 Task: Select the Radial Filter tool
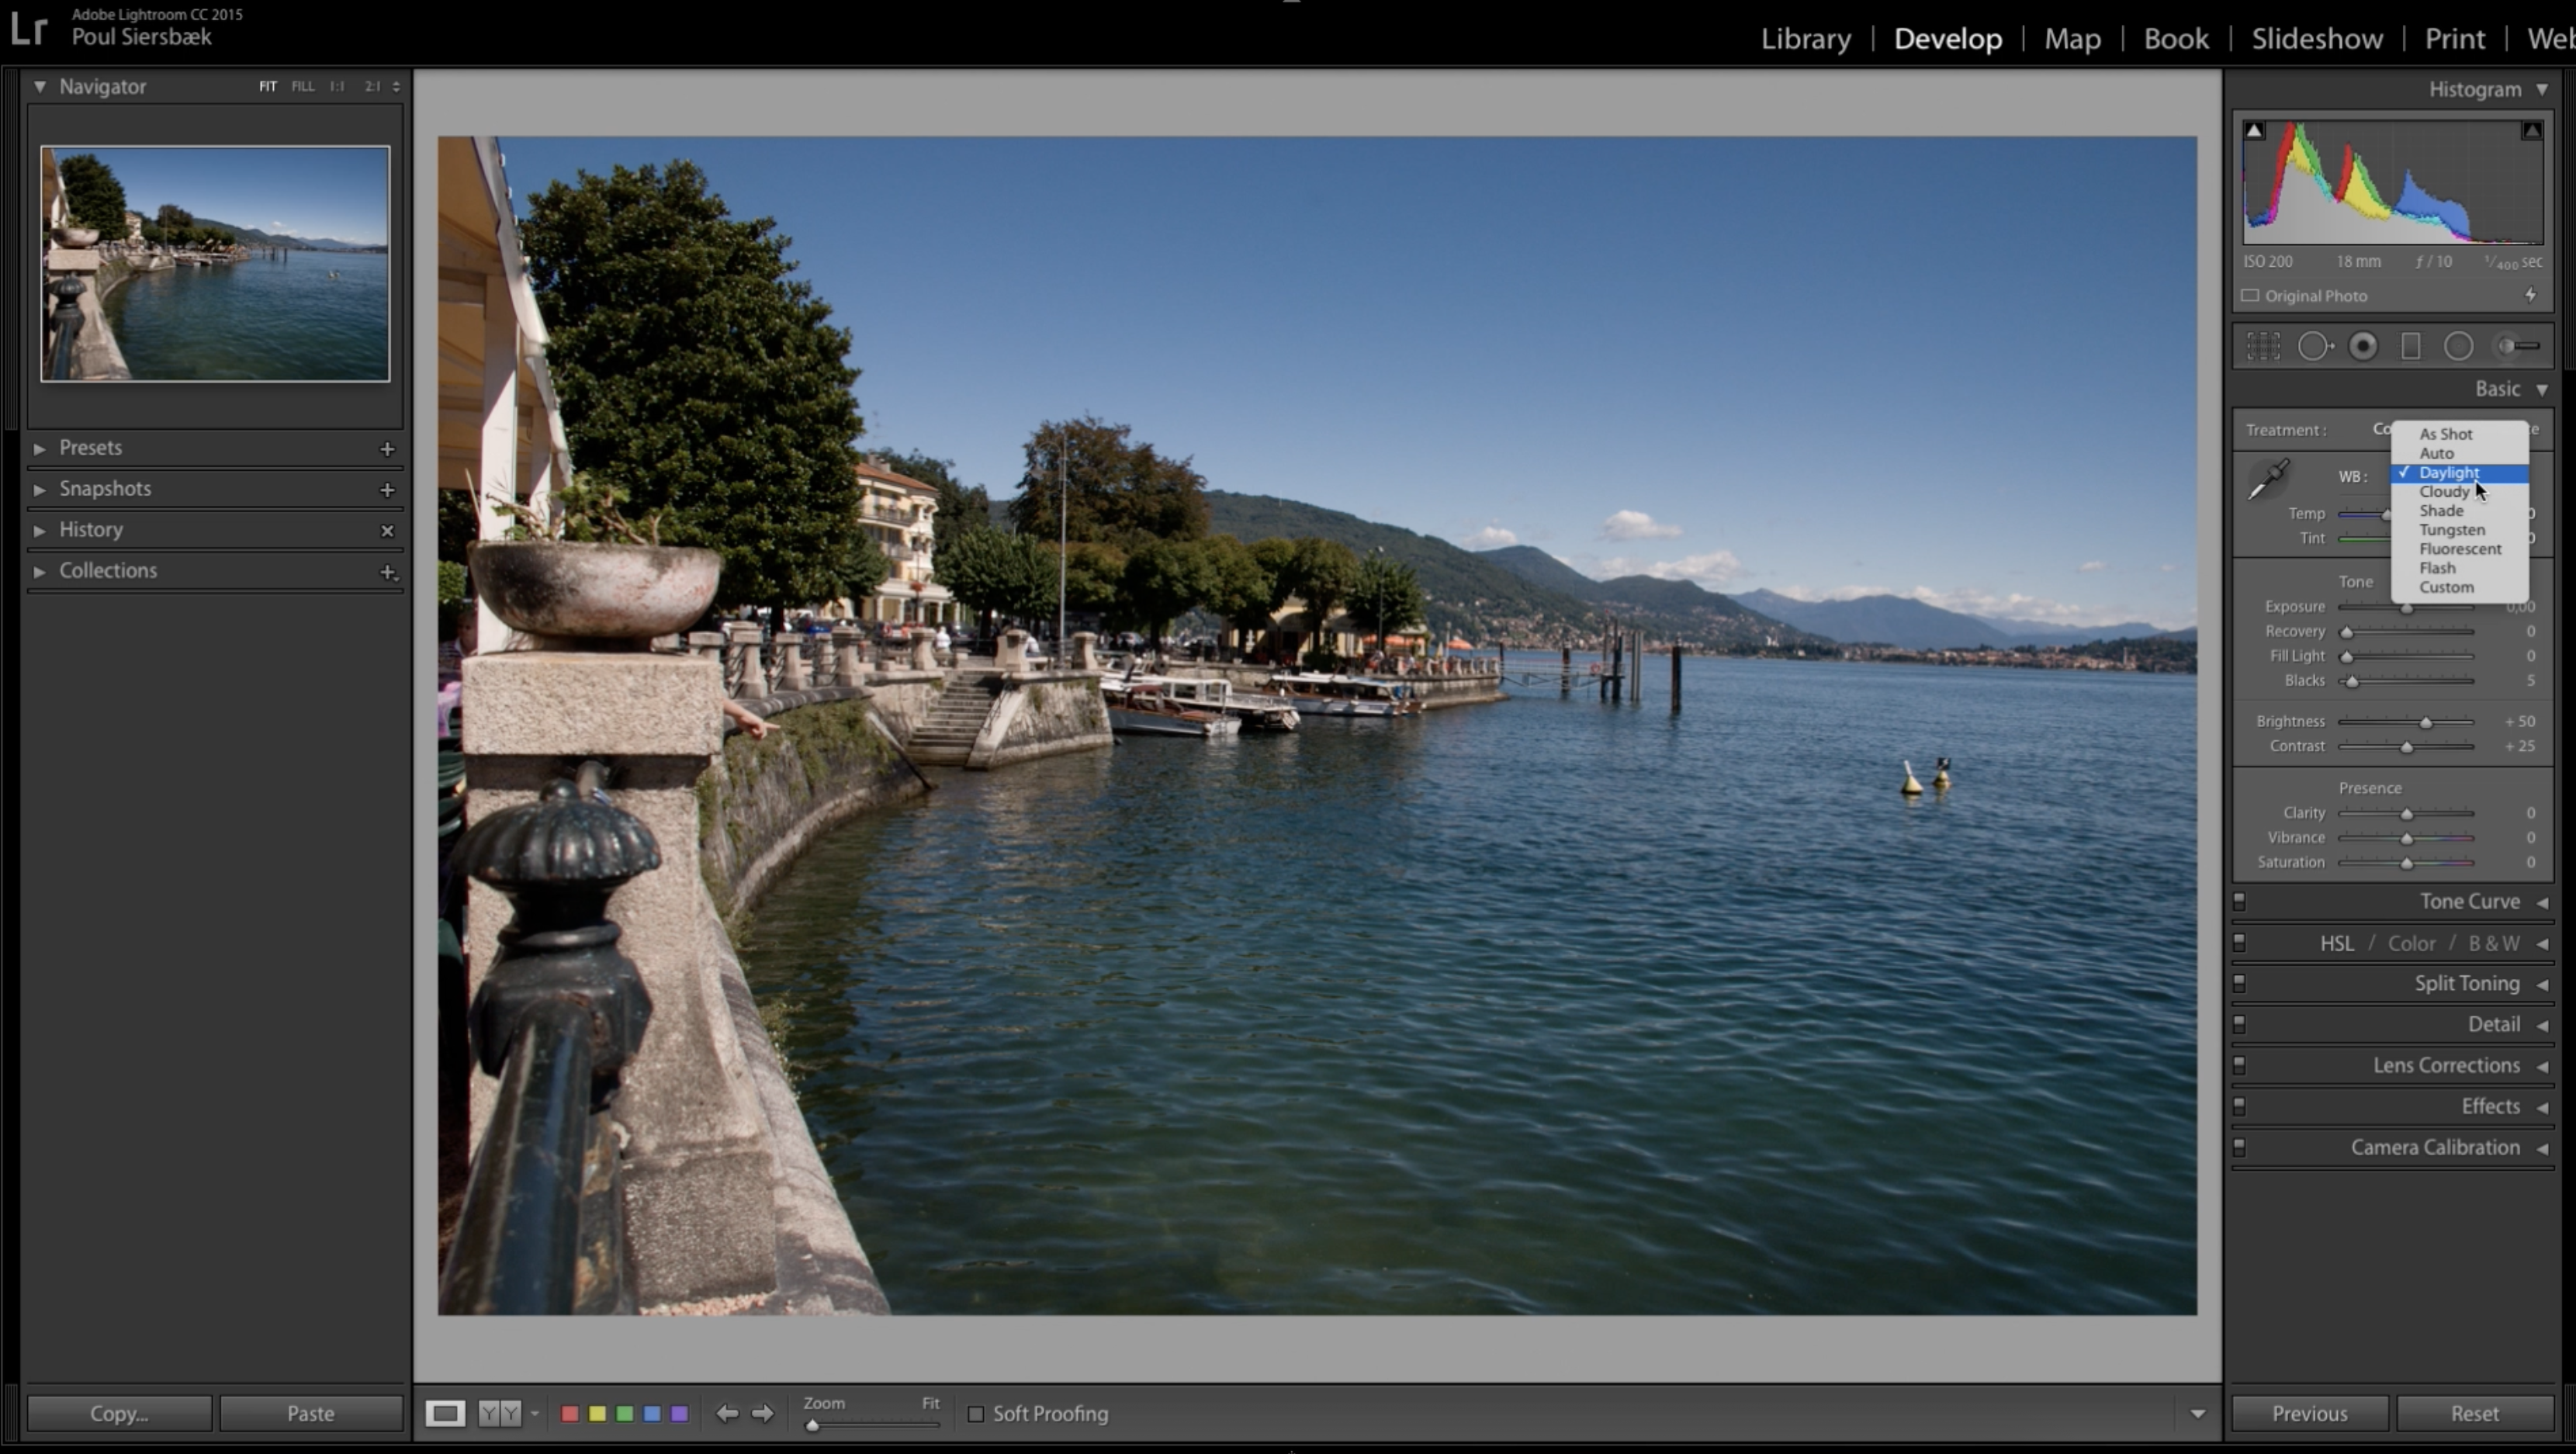point(2458,346)
